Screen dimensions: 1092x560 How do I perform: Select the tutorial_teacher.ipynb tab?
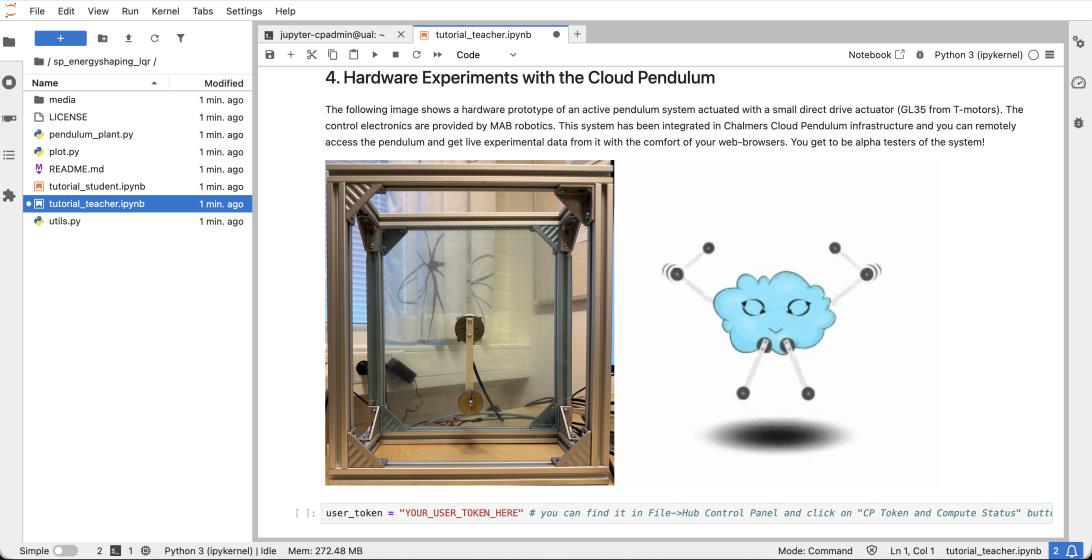[491, 34]
